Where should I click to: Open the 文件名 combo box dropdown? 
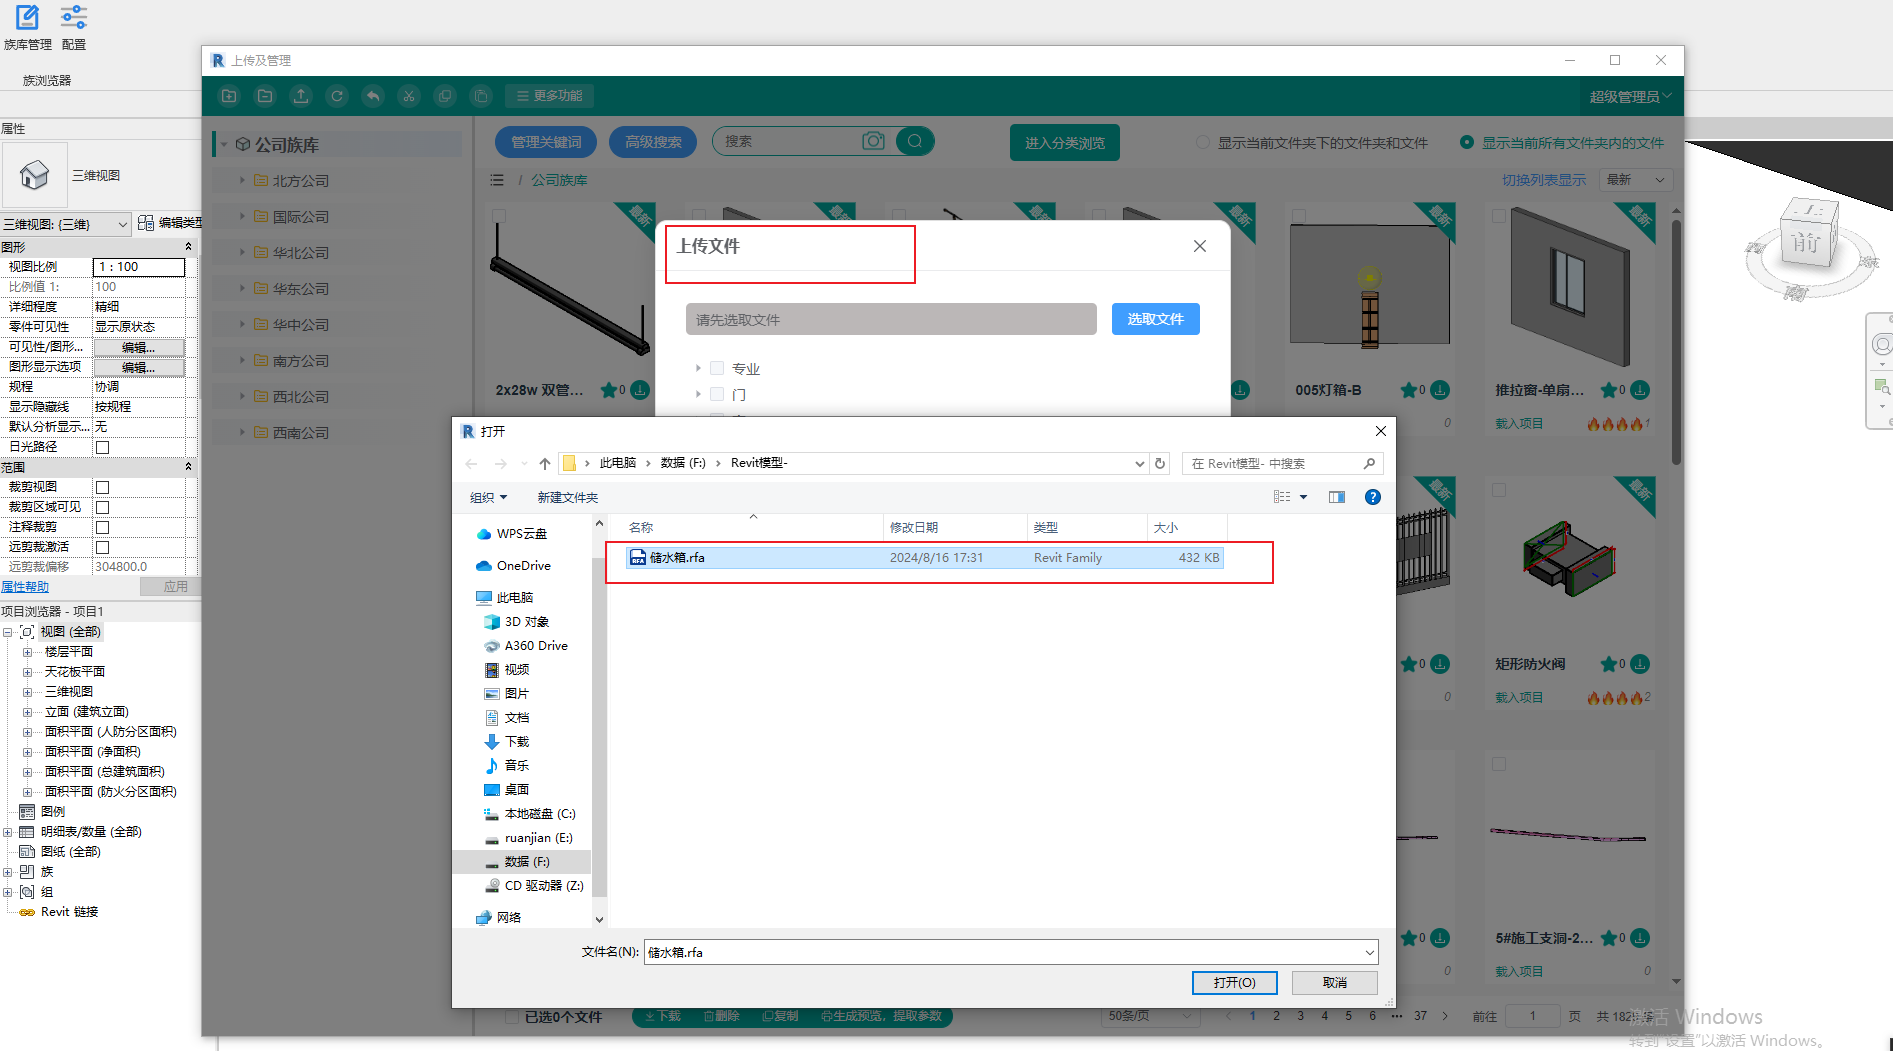(1369, 953)
